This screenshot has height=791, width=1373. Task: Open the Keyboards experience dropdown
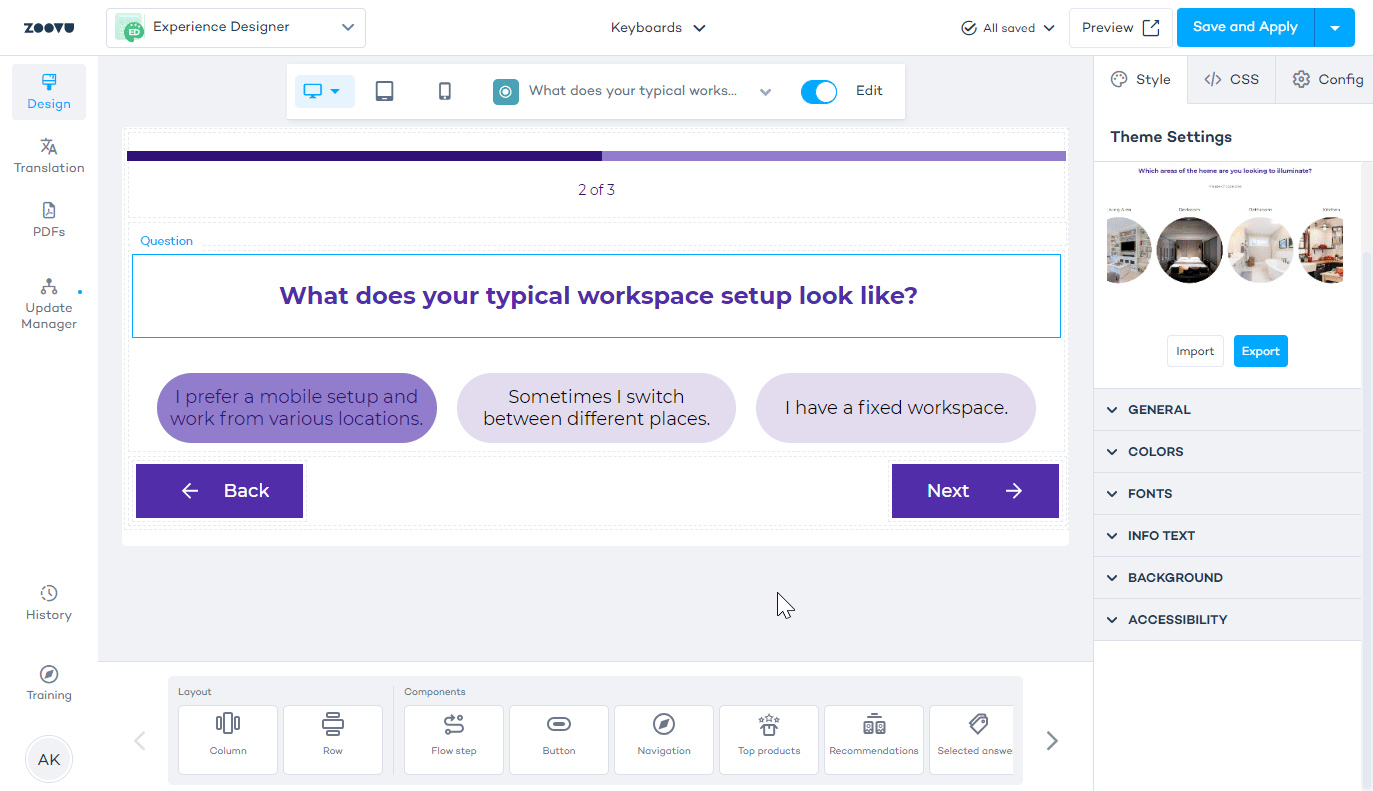658,27
